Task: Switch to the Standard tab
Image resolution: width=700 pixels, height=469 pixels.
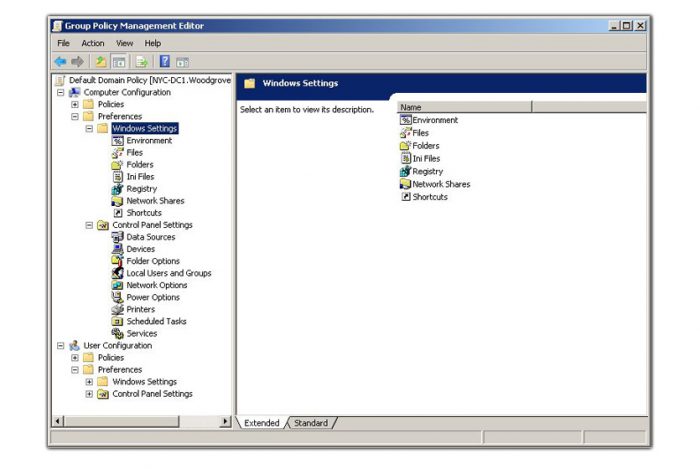Action: (311, 423)
